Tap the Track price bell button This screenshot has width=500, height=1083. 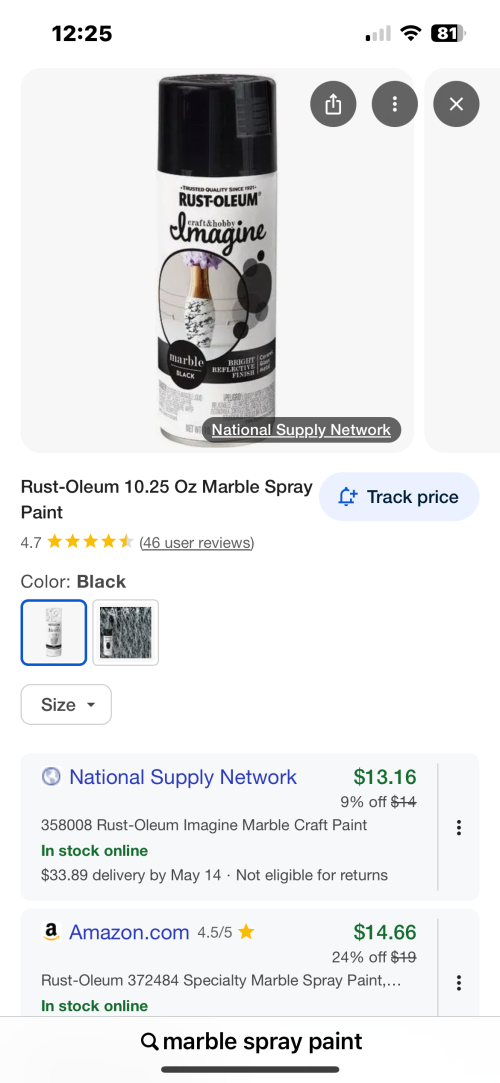[398, 497]
